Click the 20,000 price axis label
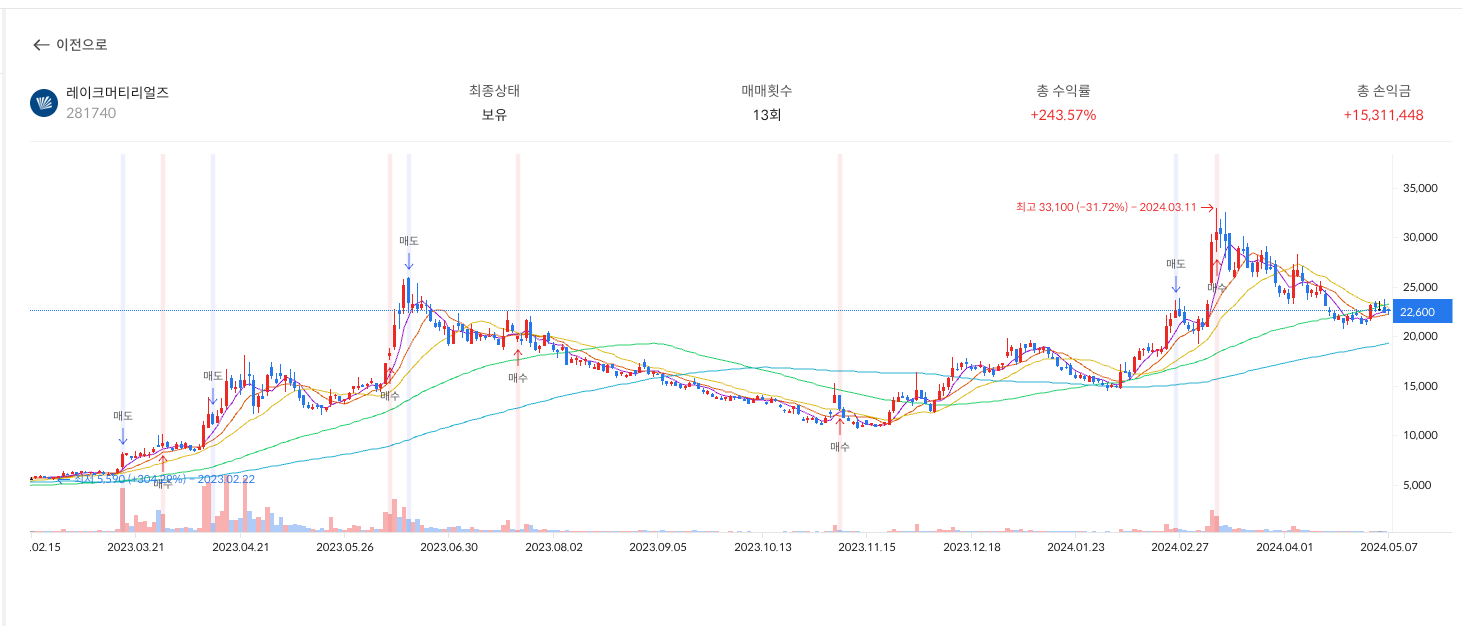The image size is (1462, 626). tap(1420, 337)
